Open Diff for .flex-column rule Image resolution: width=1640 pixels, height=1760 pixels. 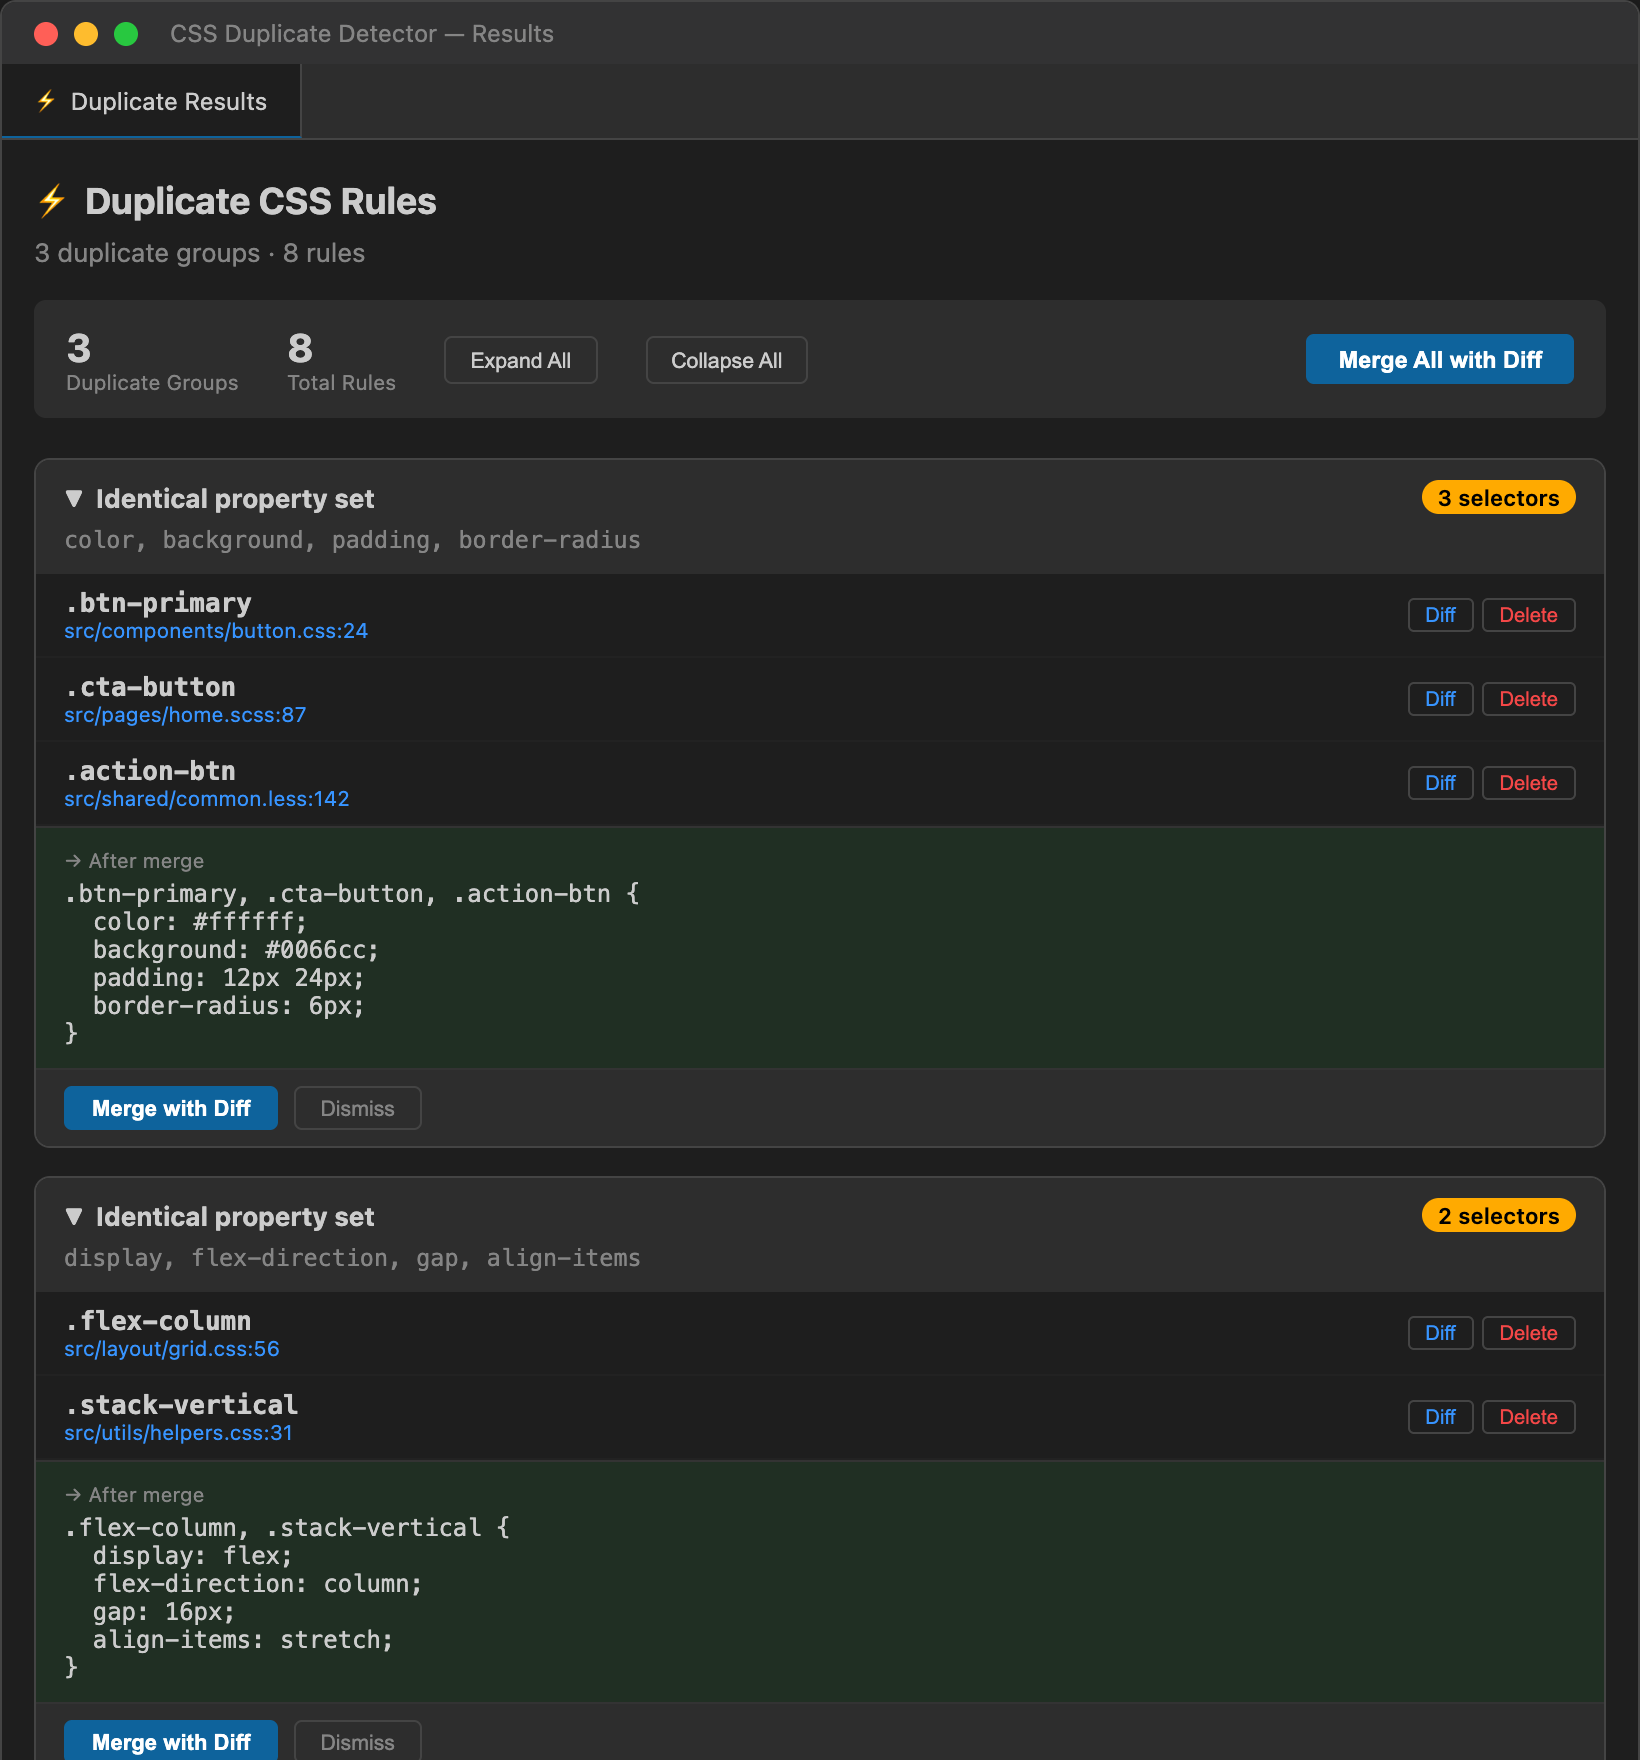[1441, 1333]
